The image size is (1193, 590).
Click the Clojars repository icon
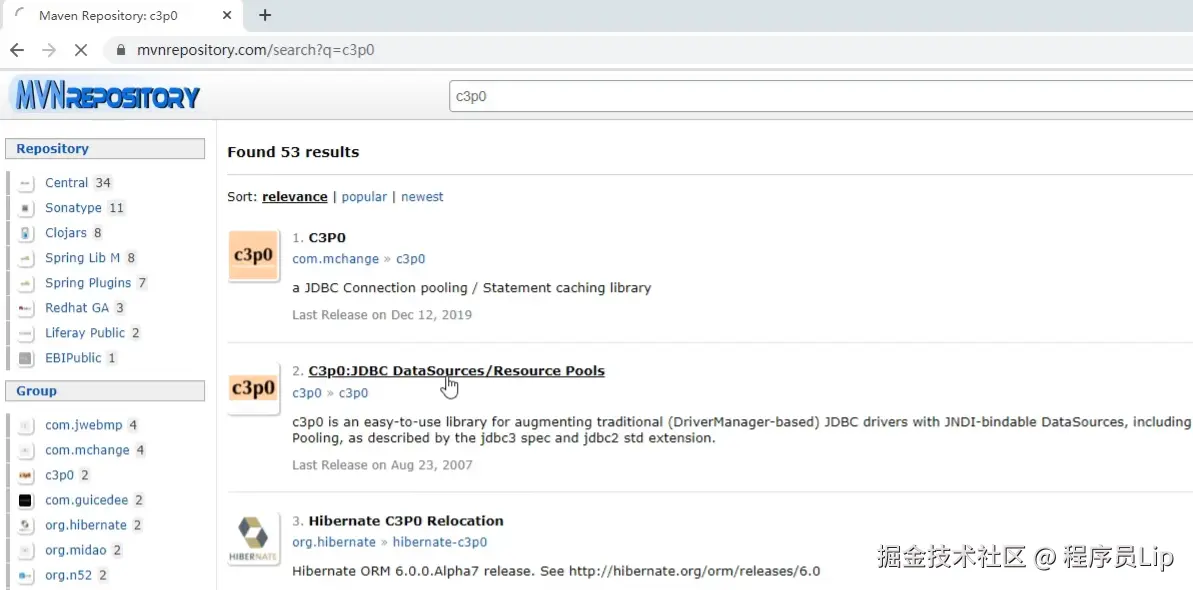(x=26, y=233)
